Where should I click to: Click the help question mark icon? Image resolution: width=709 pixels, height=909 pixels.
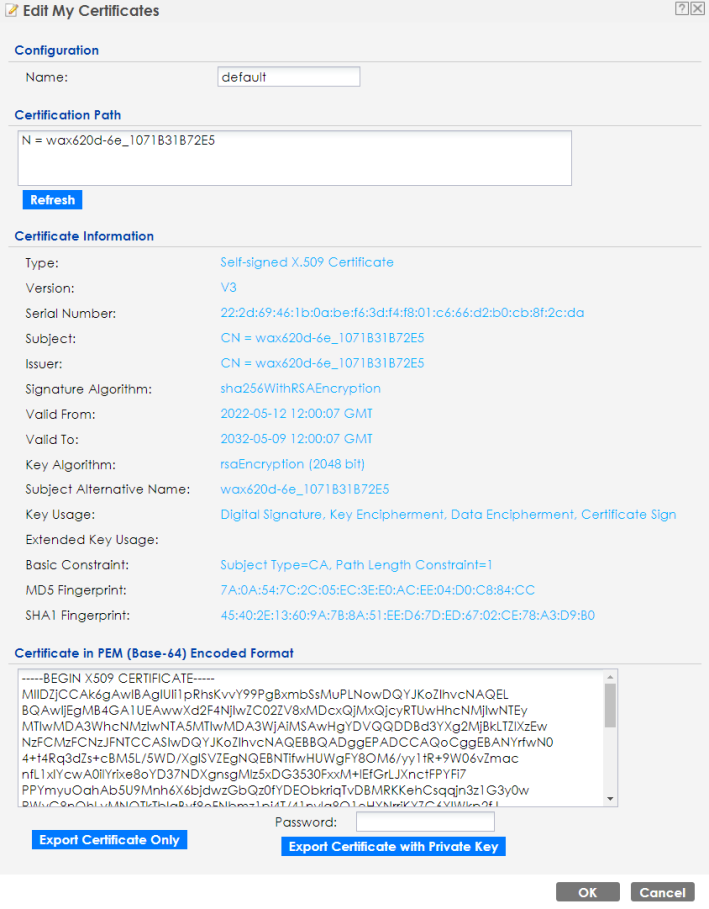click(x=681, y=8)
